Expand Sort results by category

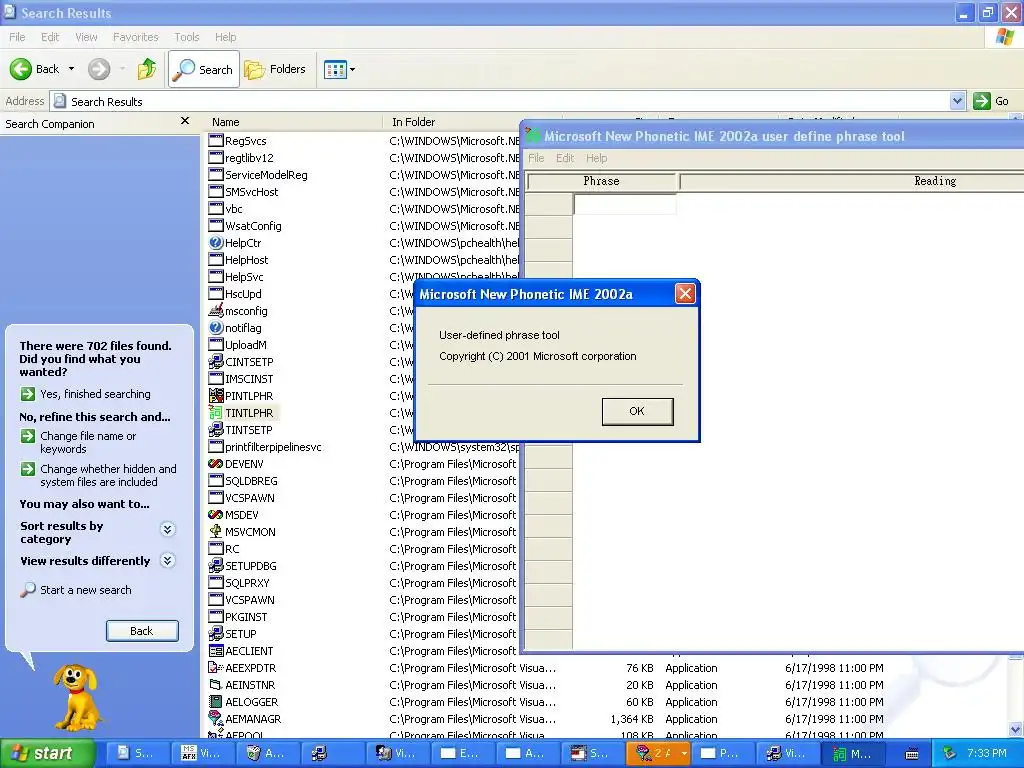[x=168, y=529]
